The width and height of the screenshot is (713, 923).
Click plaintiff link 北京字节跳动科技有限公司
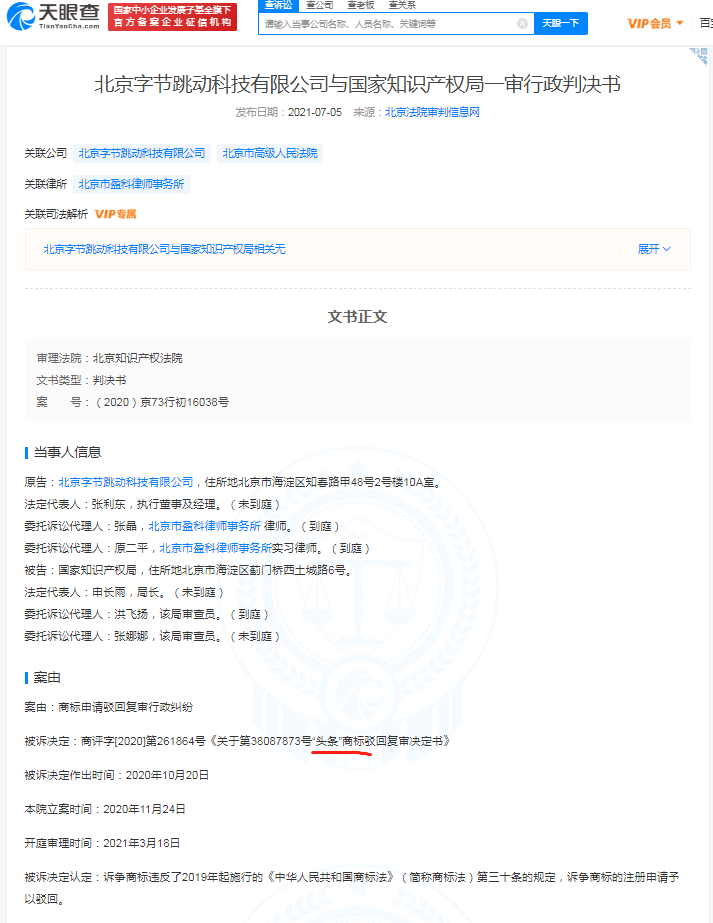point(125,482)
